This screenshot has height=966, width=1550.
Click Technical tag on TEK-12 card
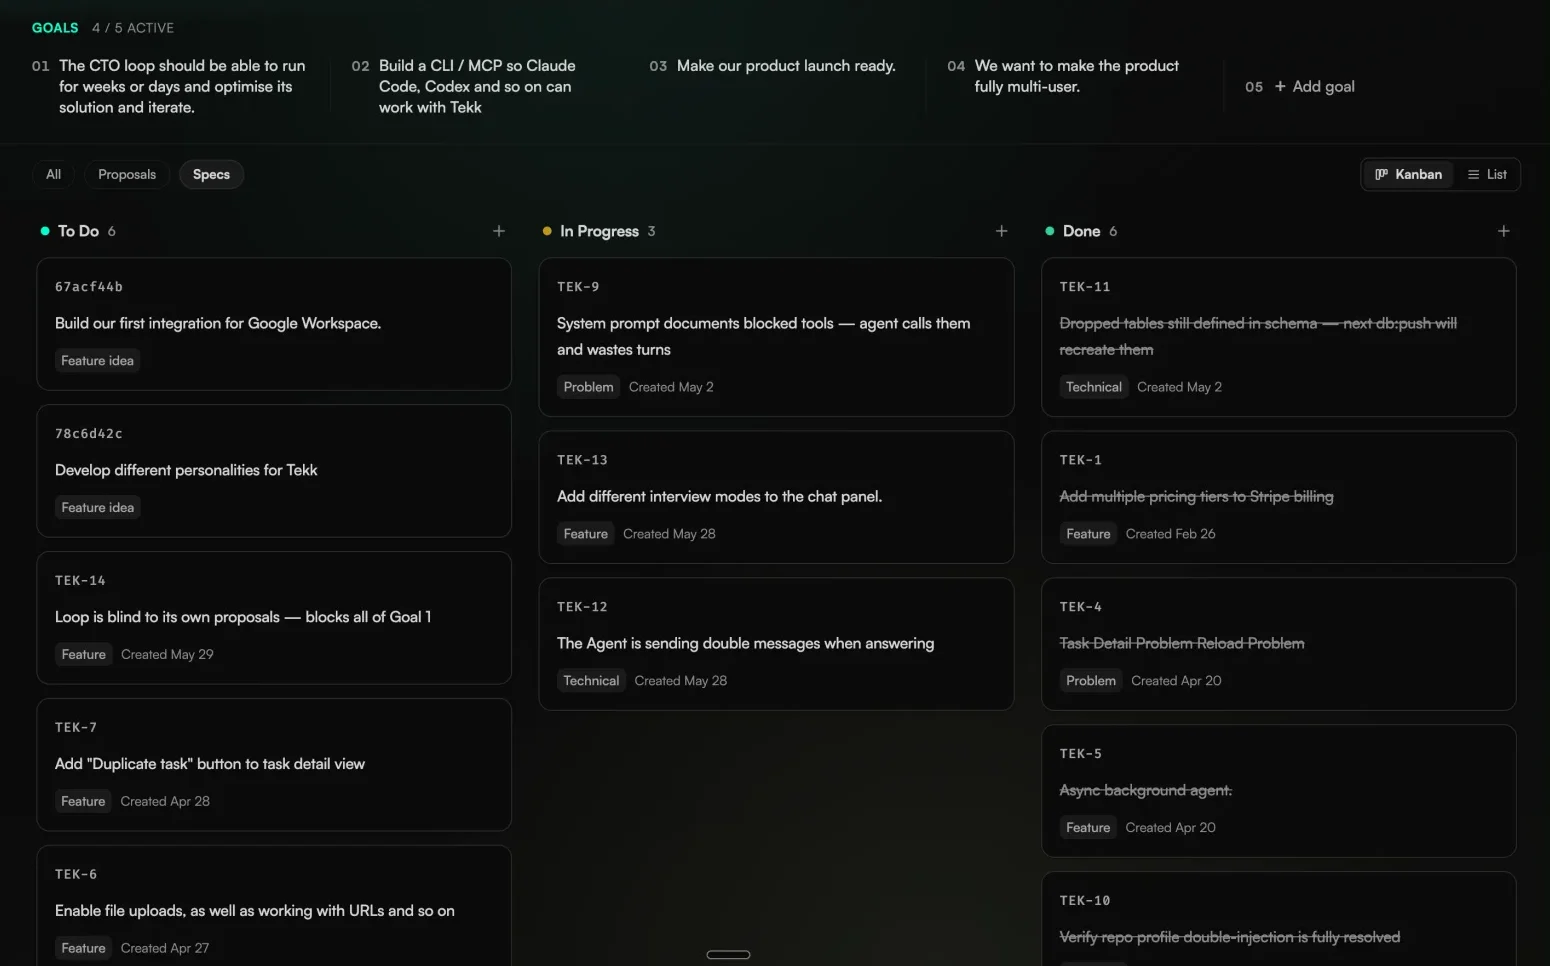591,681
